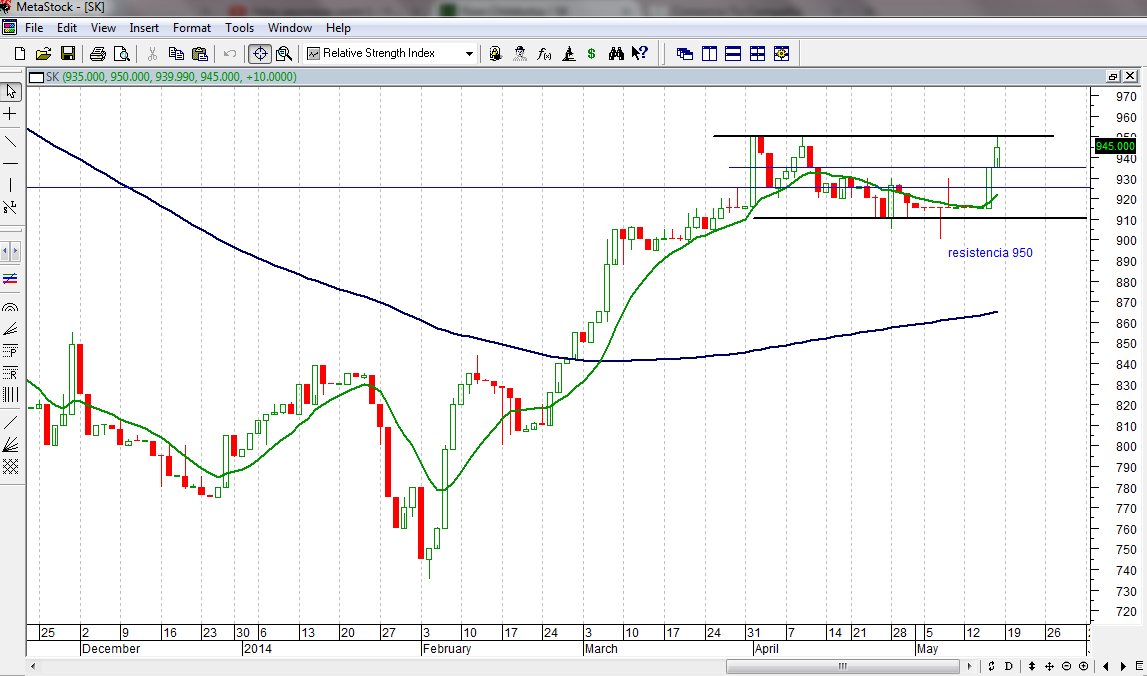Cut using the scissors icon
Viewport: 1147px width, 676px height.
[x=152, y=53]
